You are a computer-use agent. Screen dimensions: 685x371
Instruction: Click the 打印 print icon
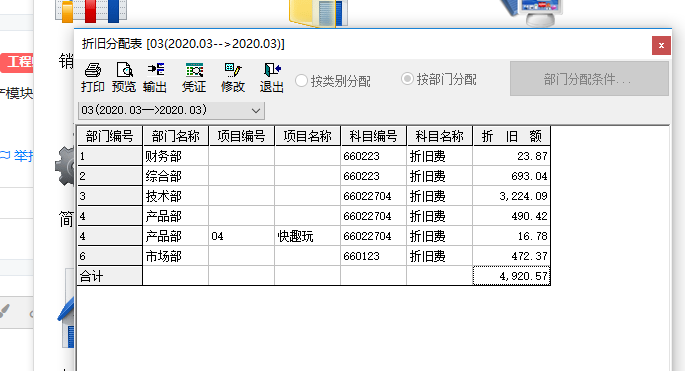click(93, 77)
